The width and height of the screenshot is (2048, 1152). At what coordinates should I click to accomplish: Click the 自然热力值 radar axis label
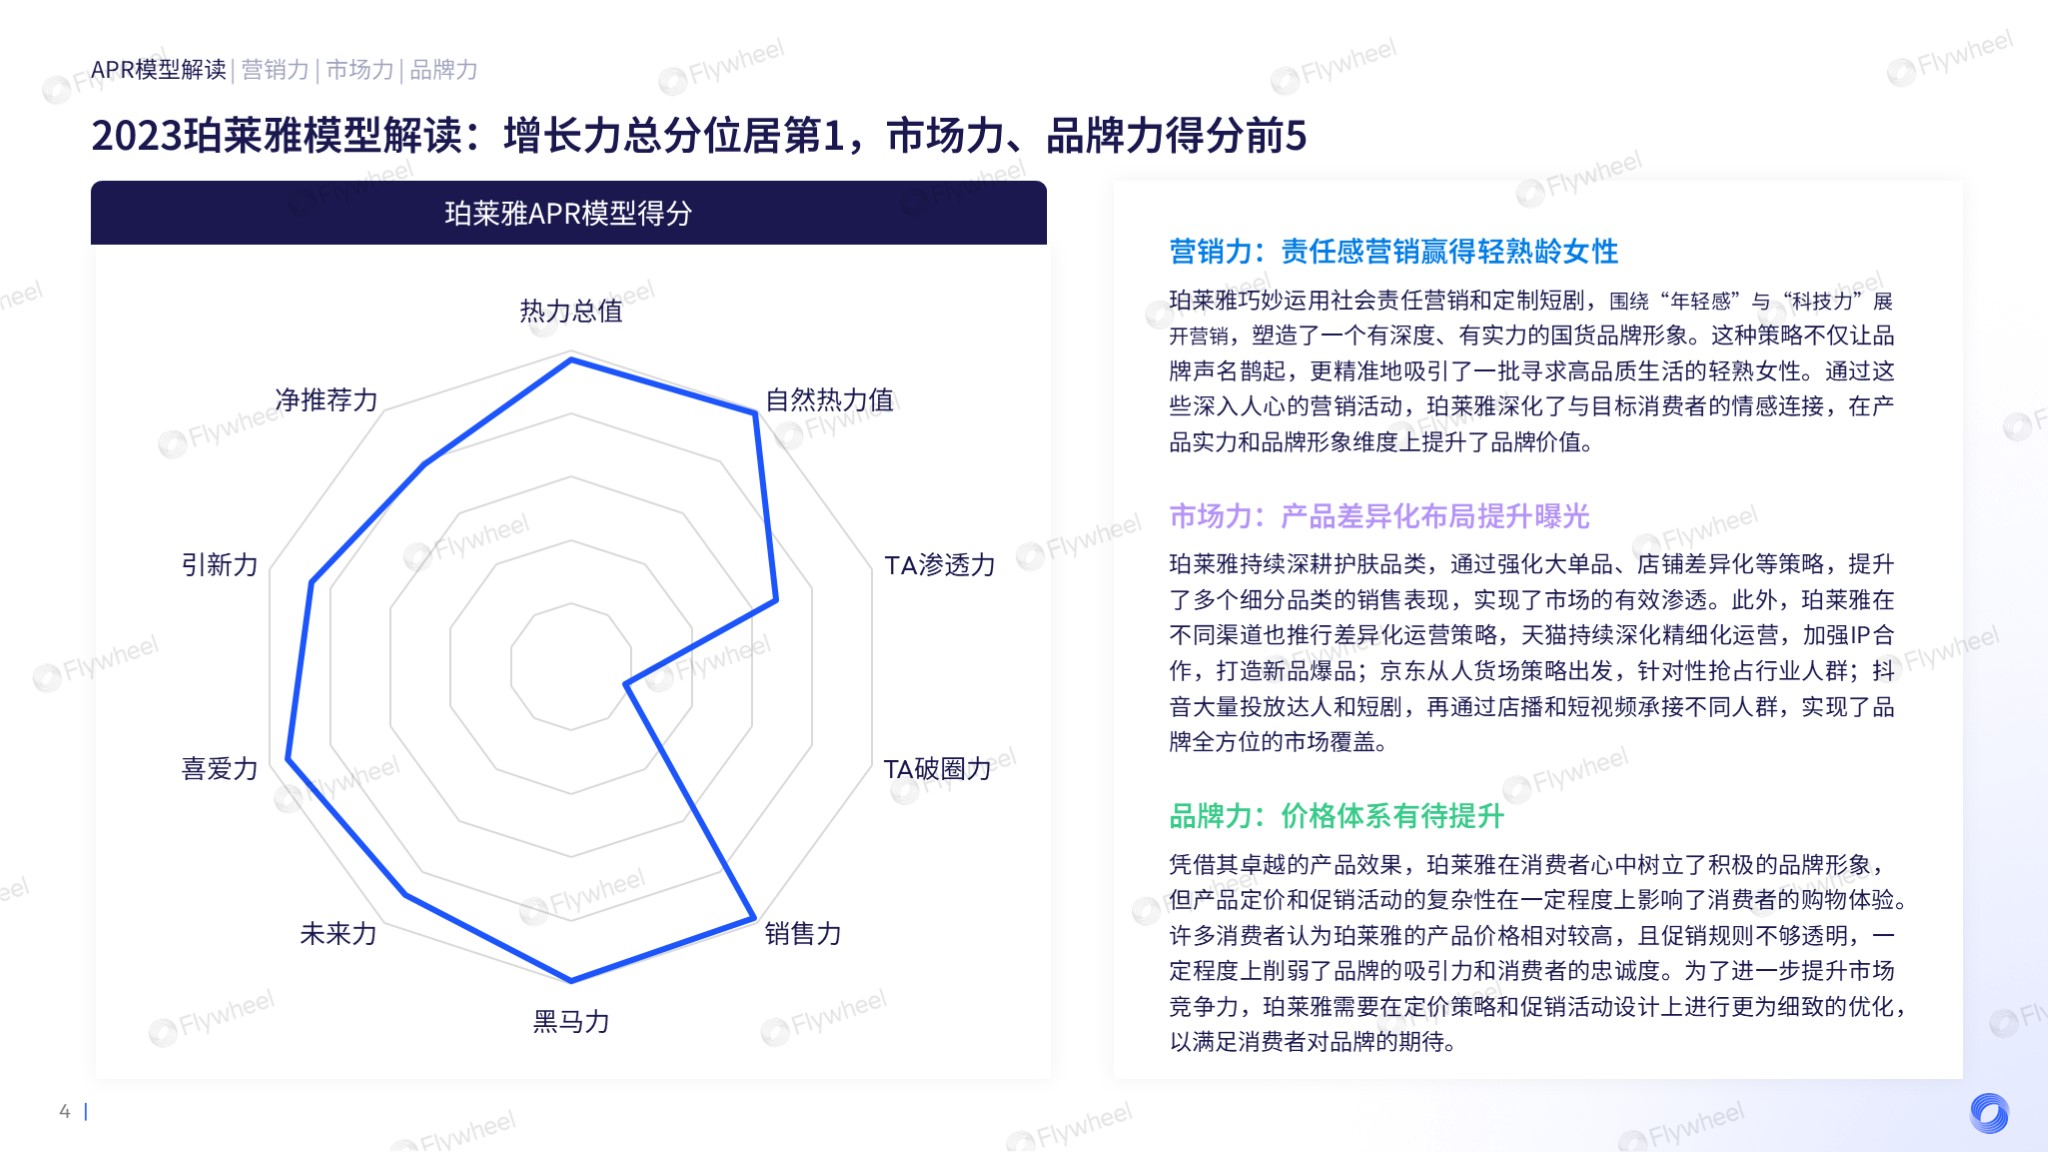coord(830,400)
